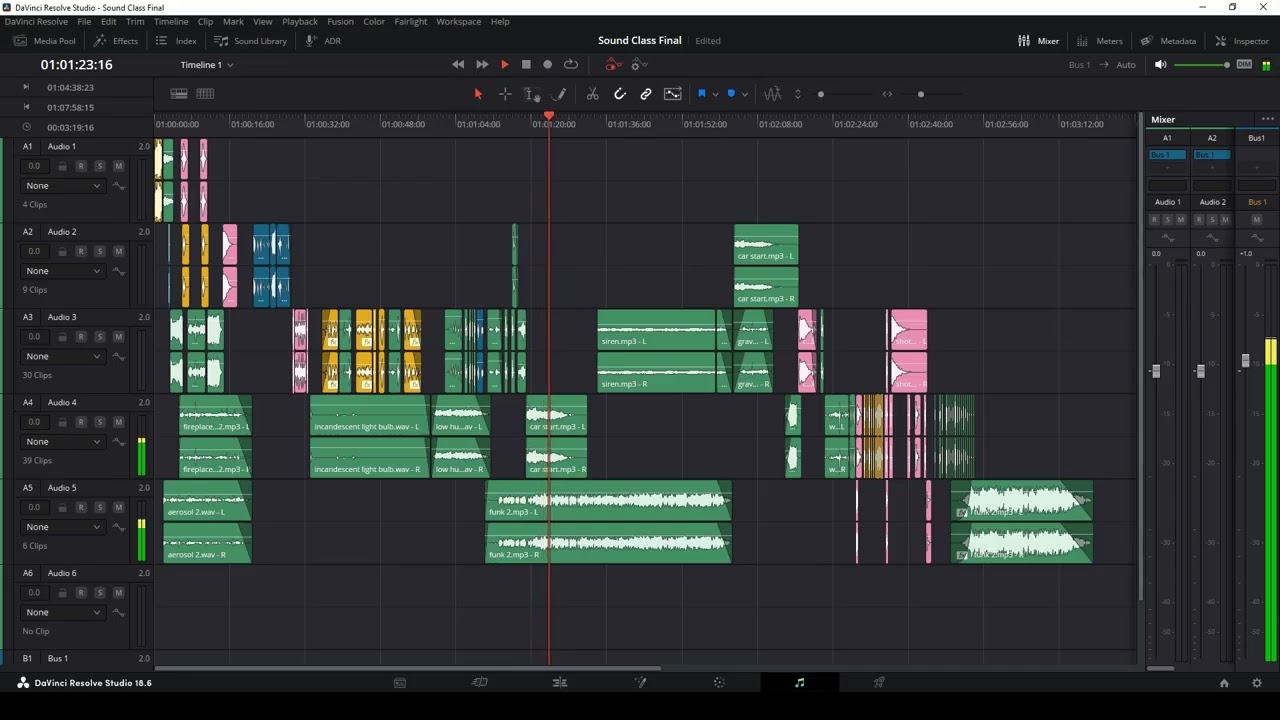Rewind playback with the fast reverse button
Screen dimensions: 1280x720
tap(458, 65)
